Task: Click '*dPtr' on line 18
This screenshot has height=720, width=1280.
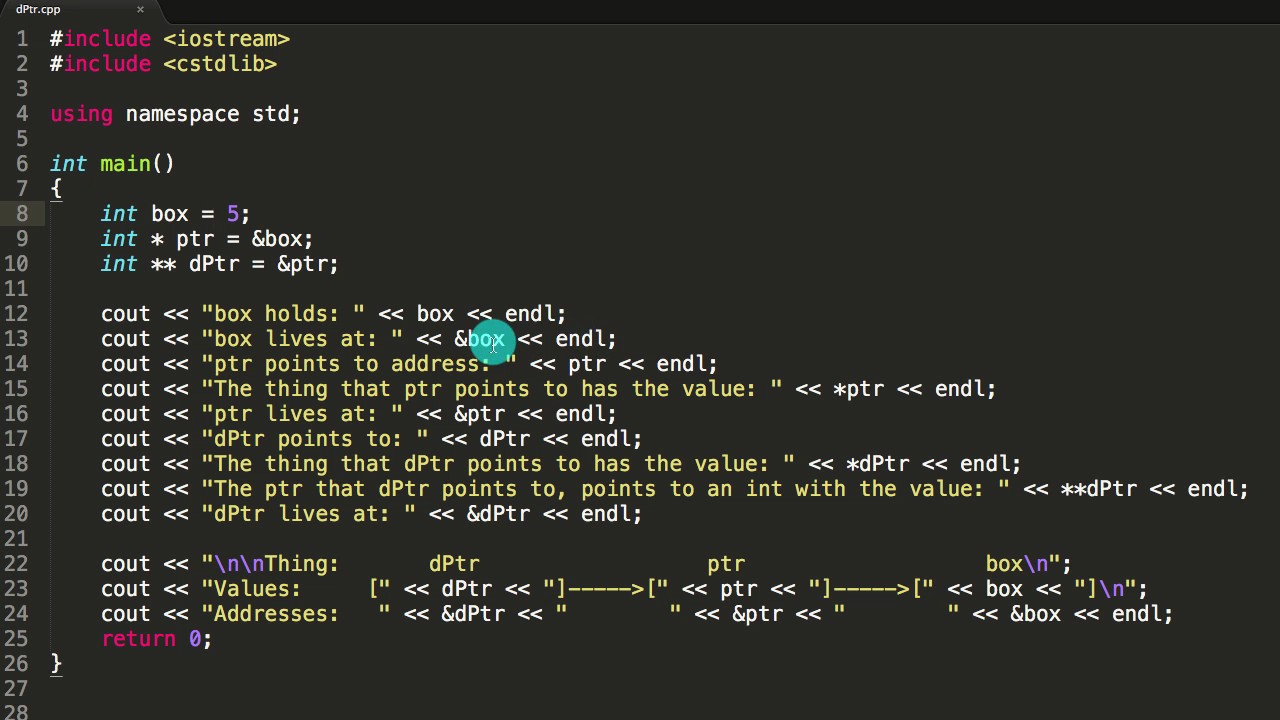Action: tap(877, 464)
